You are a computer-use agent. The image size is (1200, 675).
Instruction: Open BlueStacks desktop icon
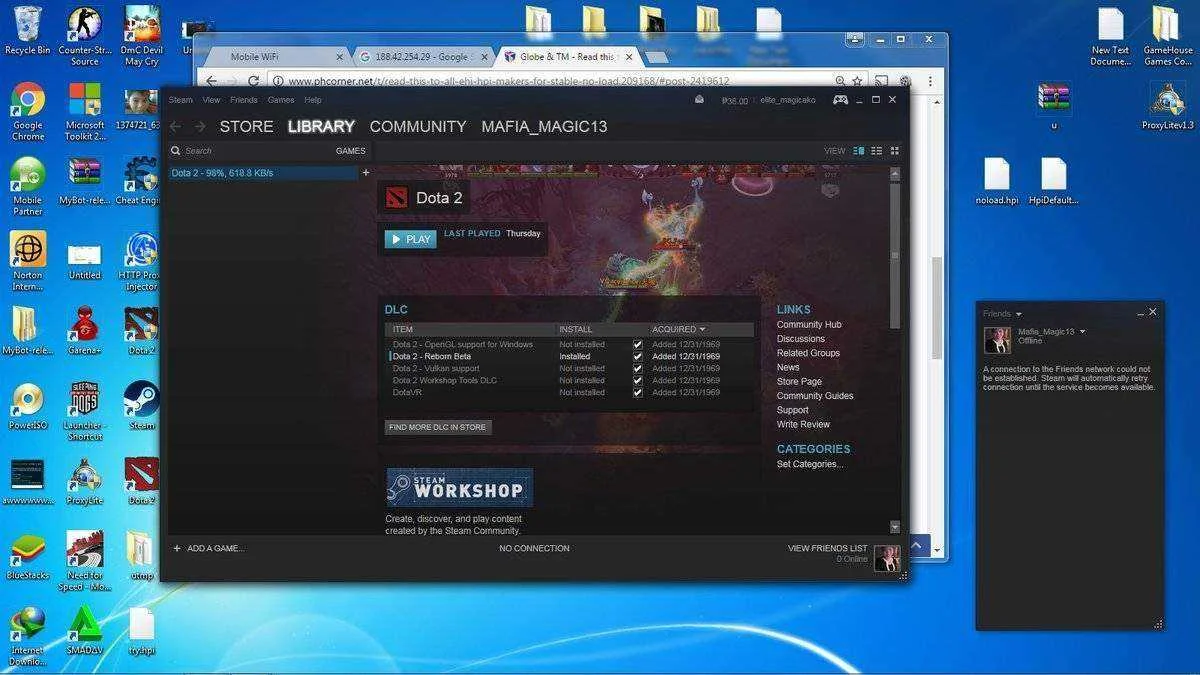(x=28, y=549)
